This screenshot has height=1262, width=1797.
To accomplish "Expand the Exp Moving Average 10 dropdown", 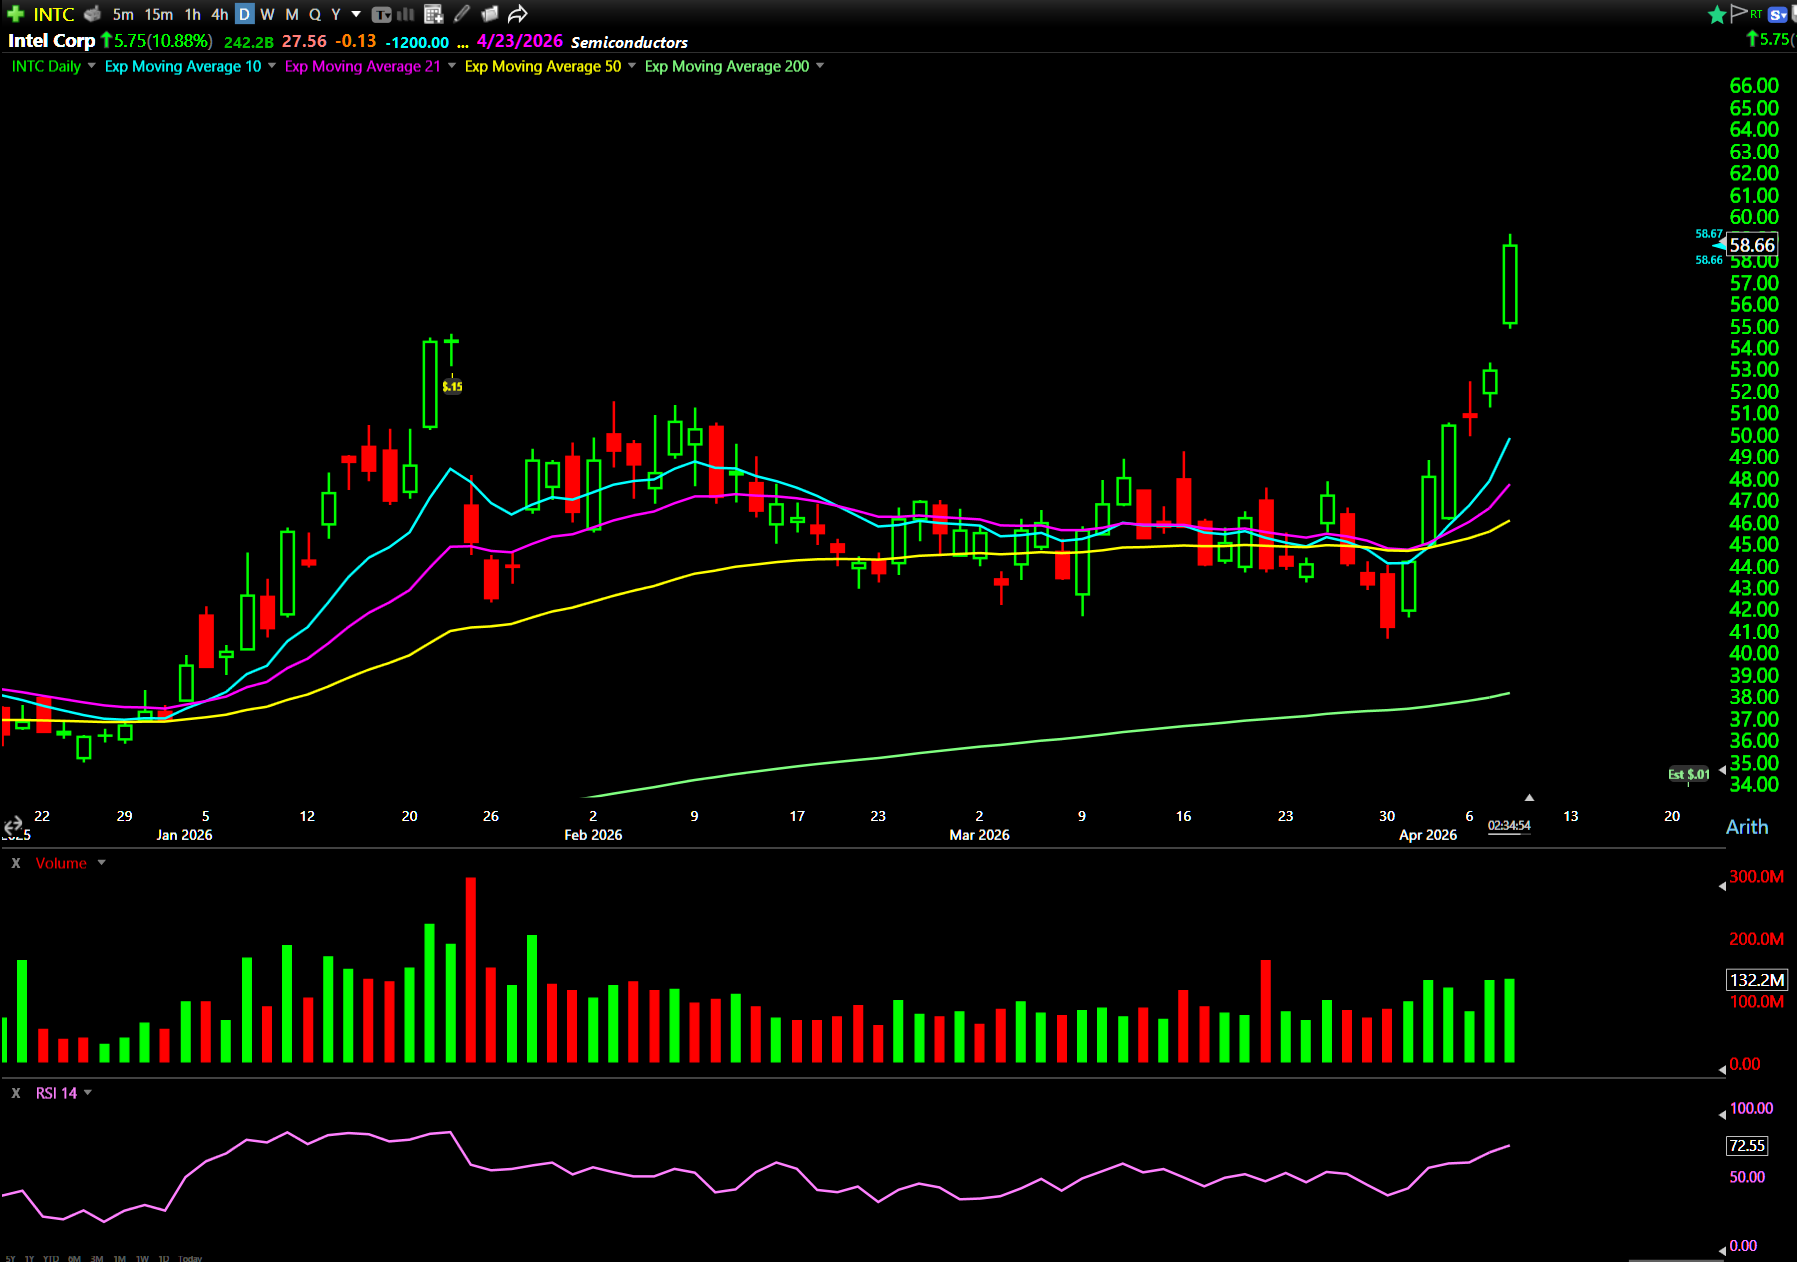I will click(272, 66).
